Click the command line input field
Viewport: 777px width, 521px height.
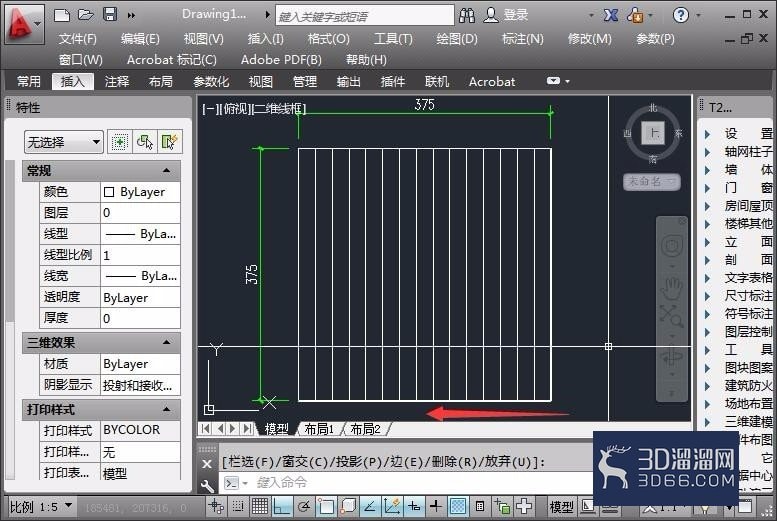point(421,482)
